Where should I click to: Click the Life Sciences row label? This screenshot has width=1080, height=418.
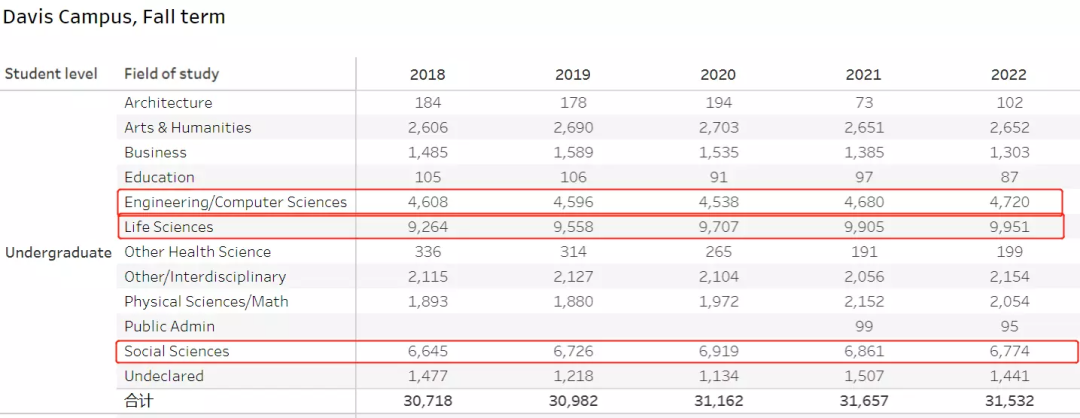pos(168,227)
